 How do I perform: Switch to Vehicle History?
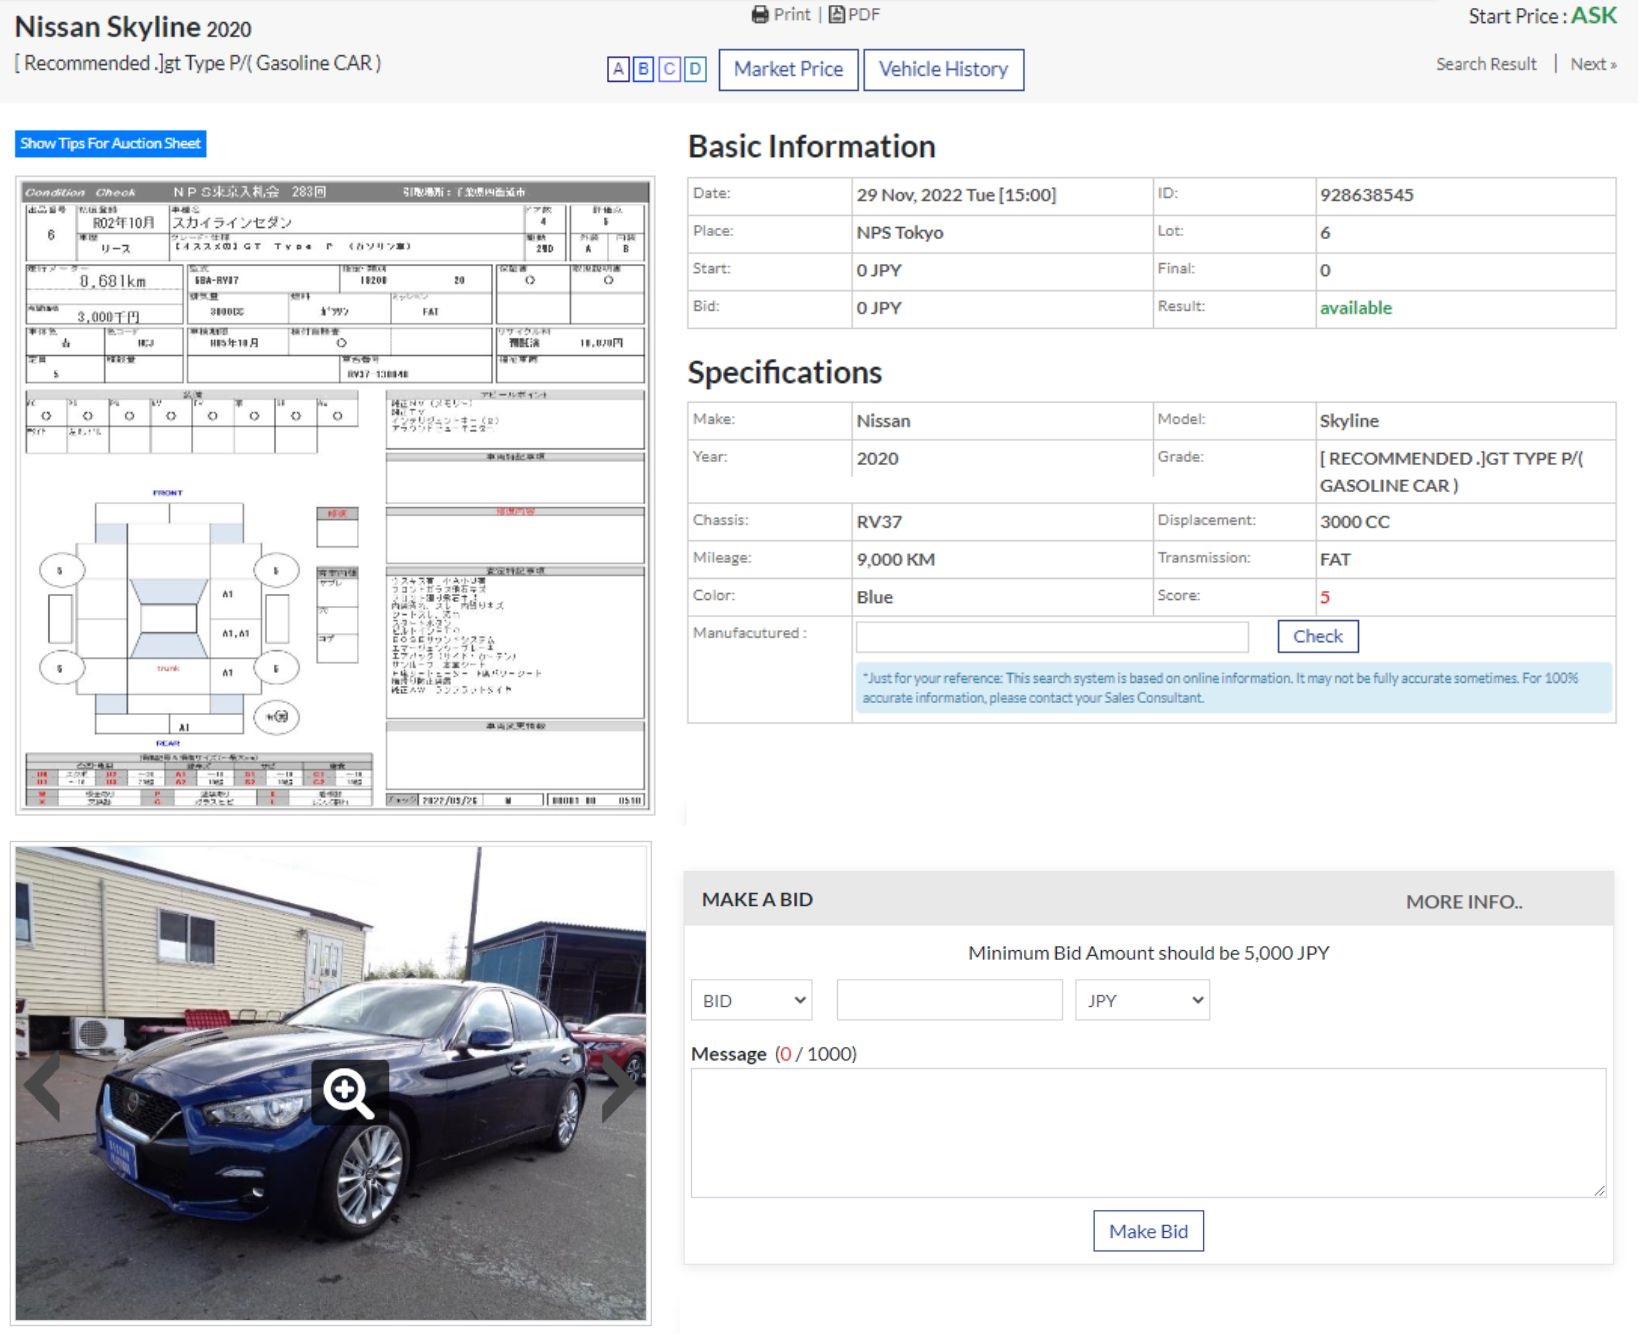tap(943, 69)
